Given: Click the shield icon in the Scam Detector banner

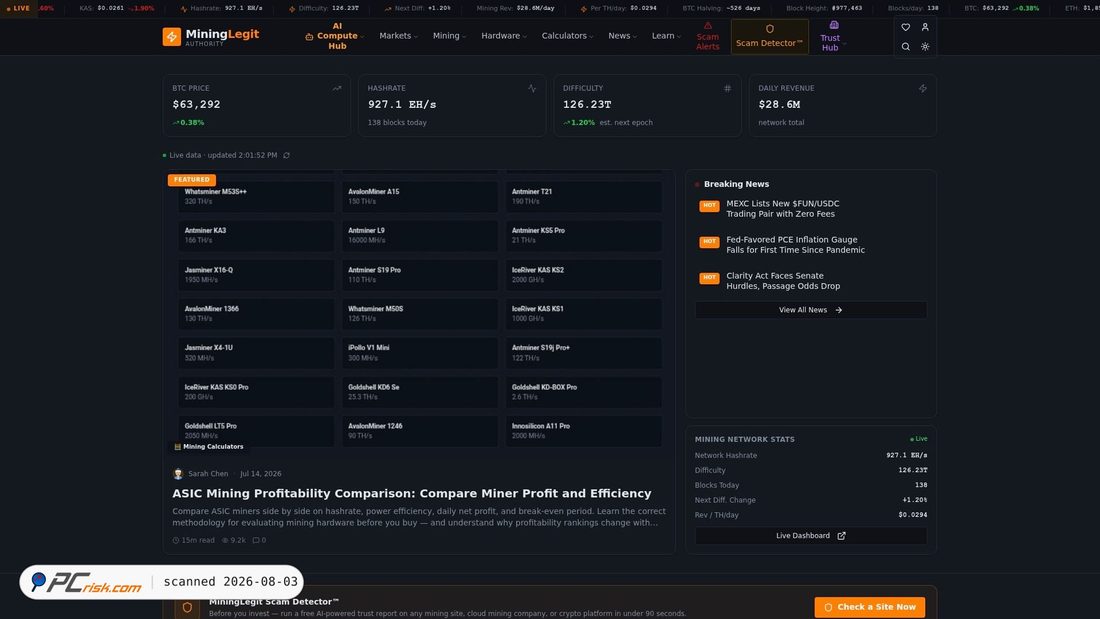Looking at the screenshot, I should [x=187, y=608].
